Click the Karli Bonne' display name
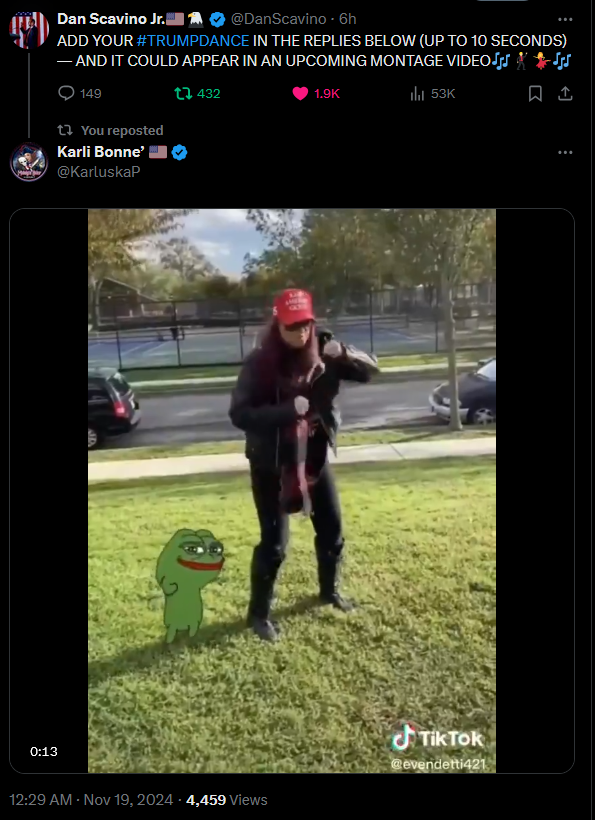Screen dimensions: 595x820 100,152
